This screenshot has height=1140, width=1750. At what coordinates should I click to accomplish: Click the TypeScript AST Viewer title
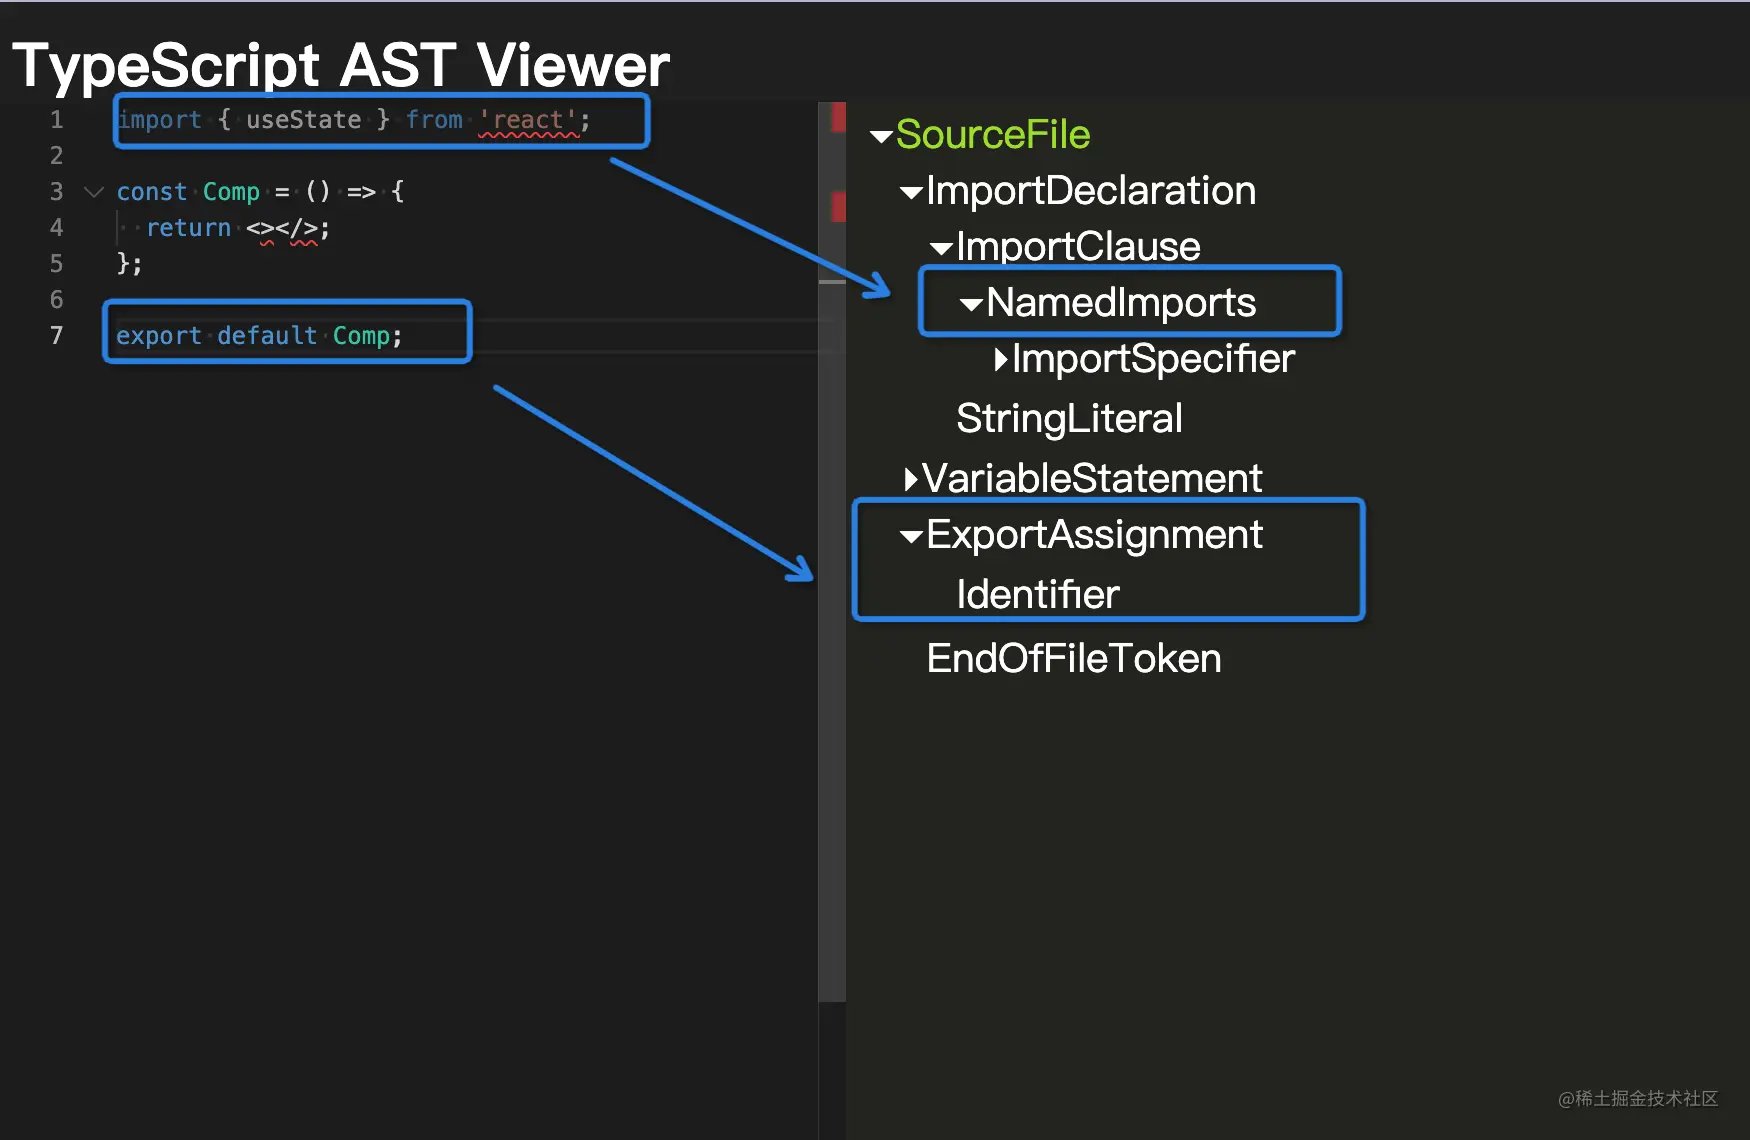click(x=341, y=65)
